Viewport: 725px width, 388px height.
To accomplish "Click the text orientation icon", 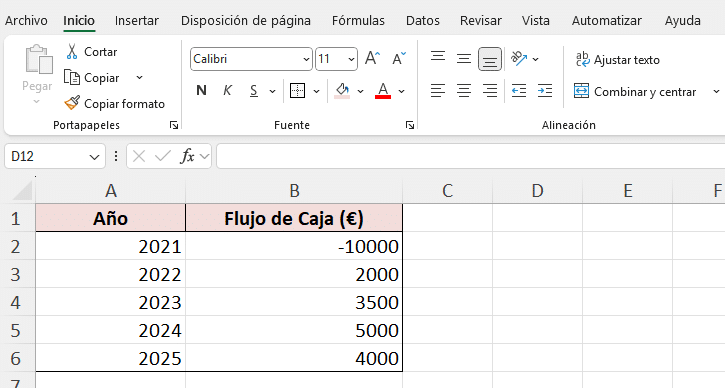I will [x=519, y=59].
